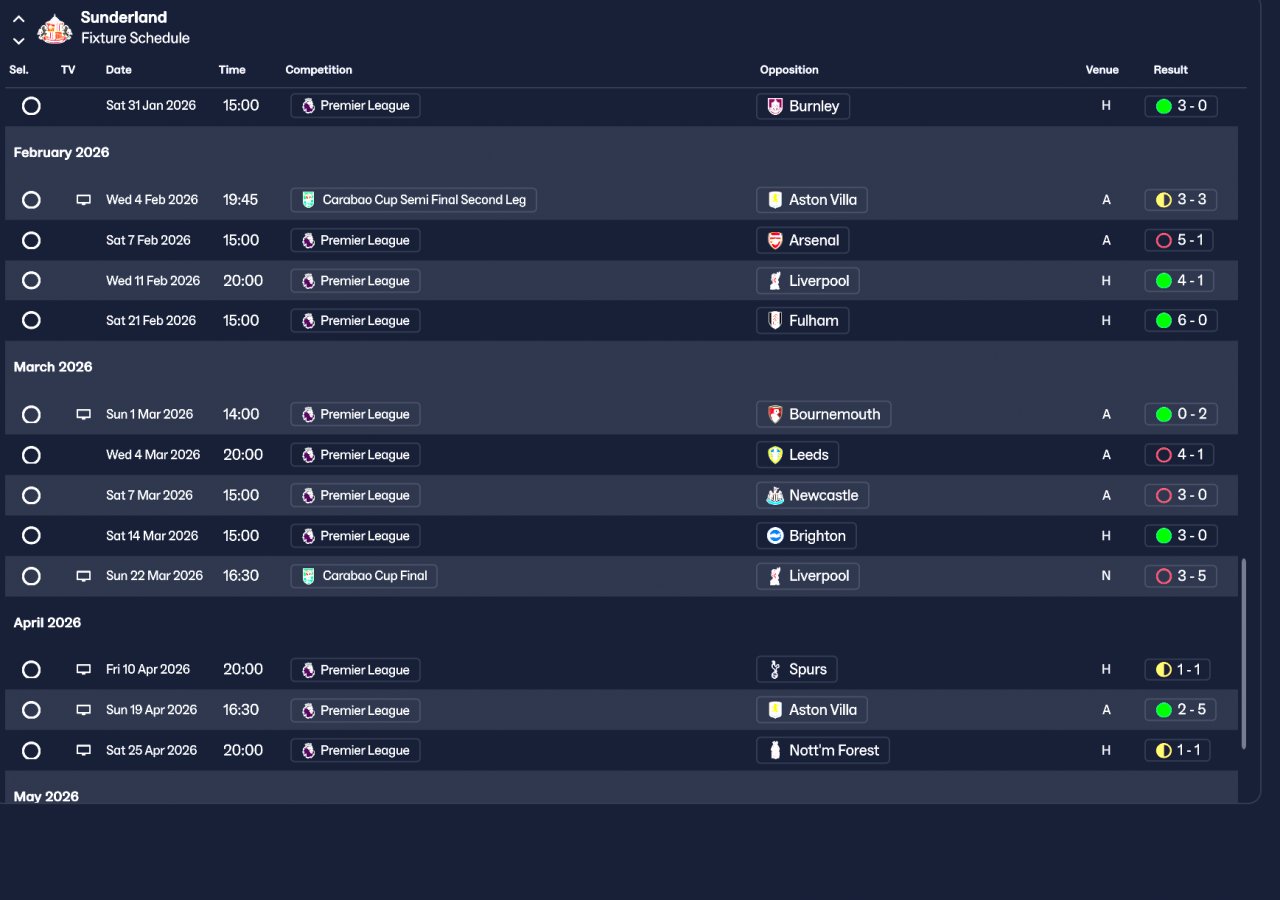Screen dimensions: 1280x900
Task: Click the 14:00 kick-off time
Action: [x=241, y=414]
